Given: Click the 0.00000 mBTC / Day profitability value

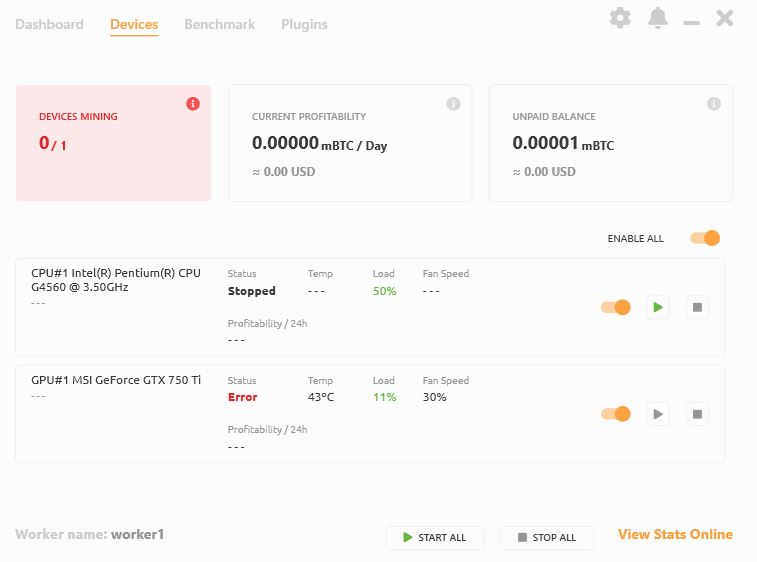Looking at the screenshot, I should [319, 143].
